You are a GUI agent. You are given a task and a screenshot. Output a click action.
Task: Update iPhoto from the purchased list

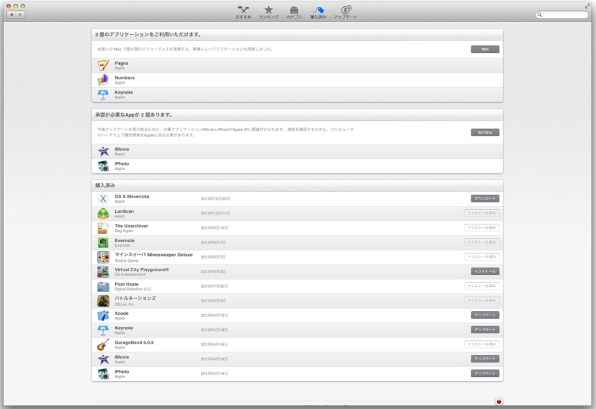(485, 373)
